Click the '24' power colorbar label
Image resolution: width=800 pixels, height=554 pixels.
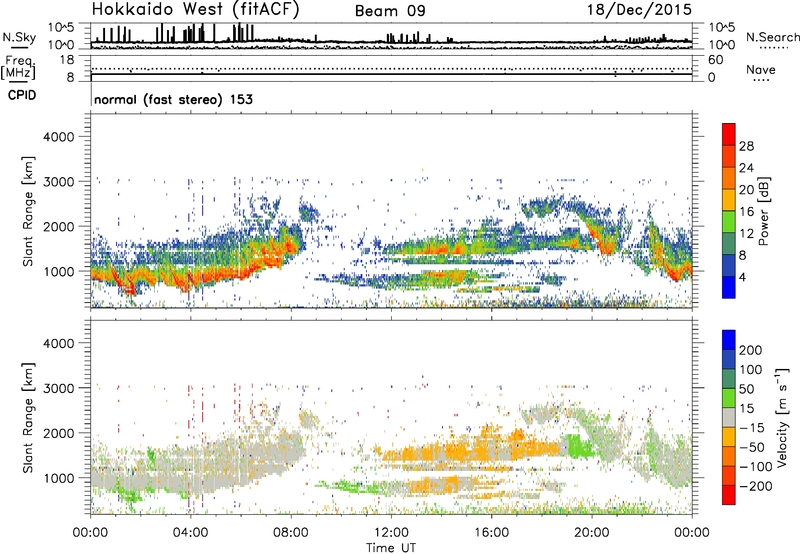pyautogui.click(x=746, y=168)
